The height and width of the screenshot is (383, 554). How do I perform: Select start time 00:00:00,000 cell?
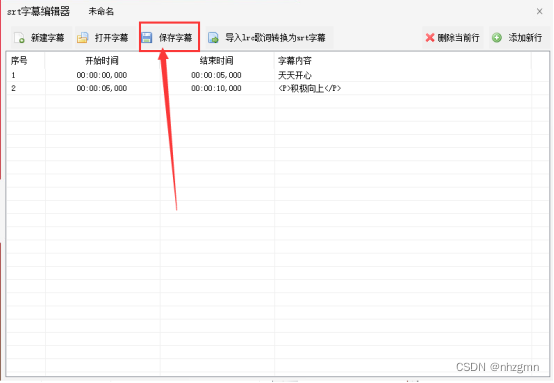coord(102,75)
